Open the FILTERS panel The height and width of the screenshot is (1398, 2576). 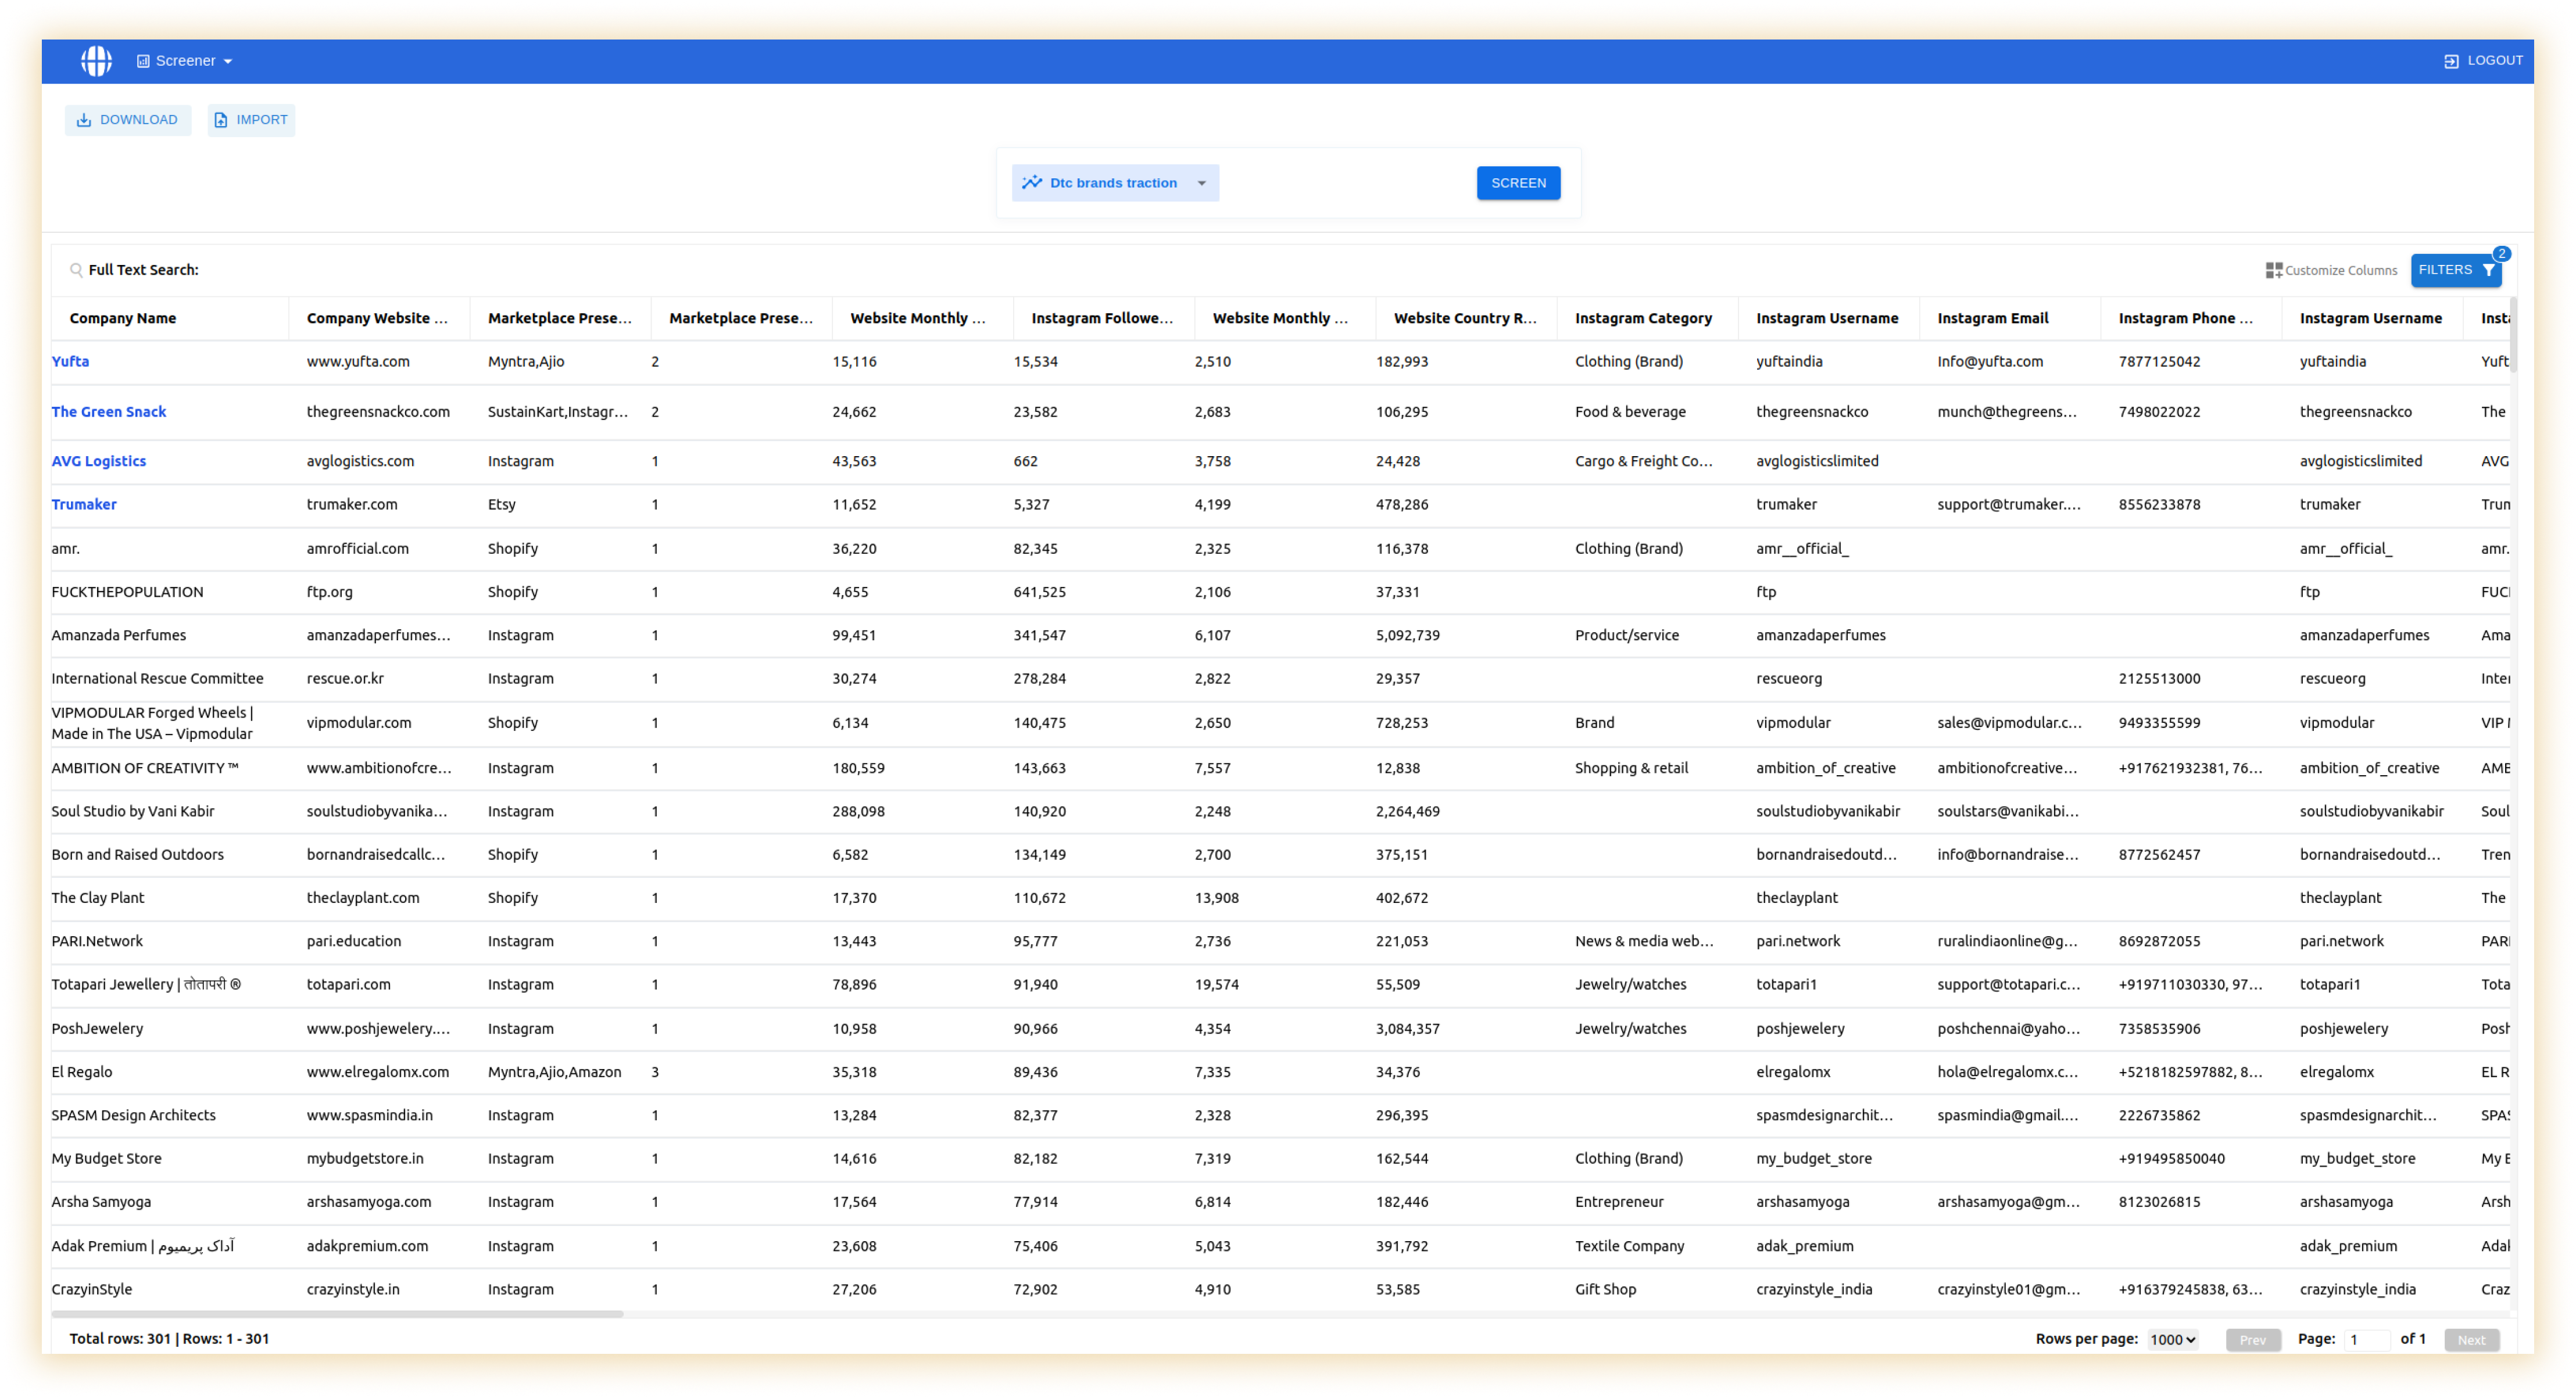2455,270
